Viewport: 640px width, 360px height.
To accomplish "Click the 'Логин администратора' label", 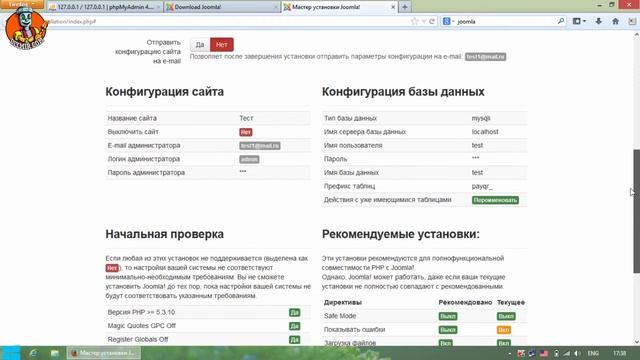I will point(144,159).
